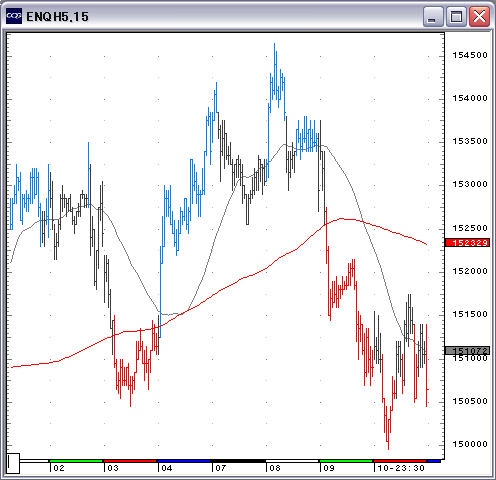The height and width of the screenshot is (480, 496).
Task: Click the 151500 price scale label
Action: click(470, 314)
